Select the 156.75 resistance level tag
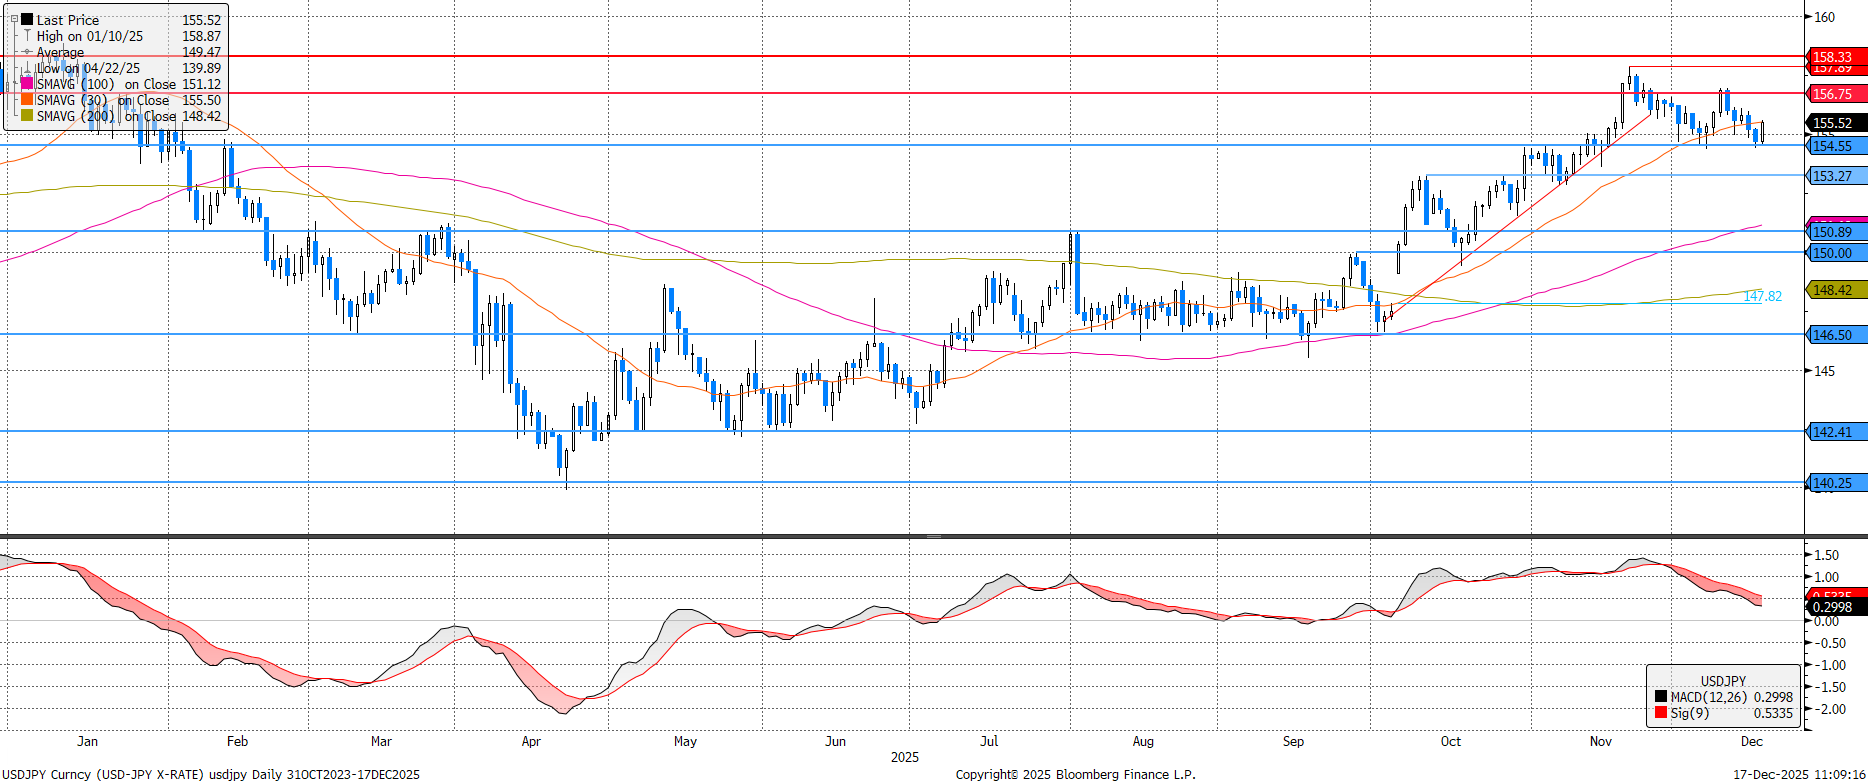Viewport: 1868px width, 783px height. (x=1833, y=94)
